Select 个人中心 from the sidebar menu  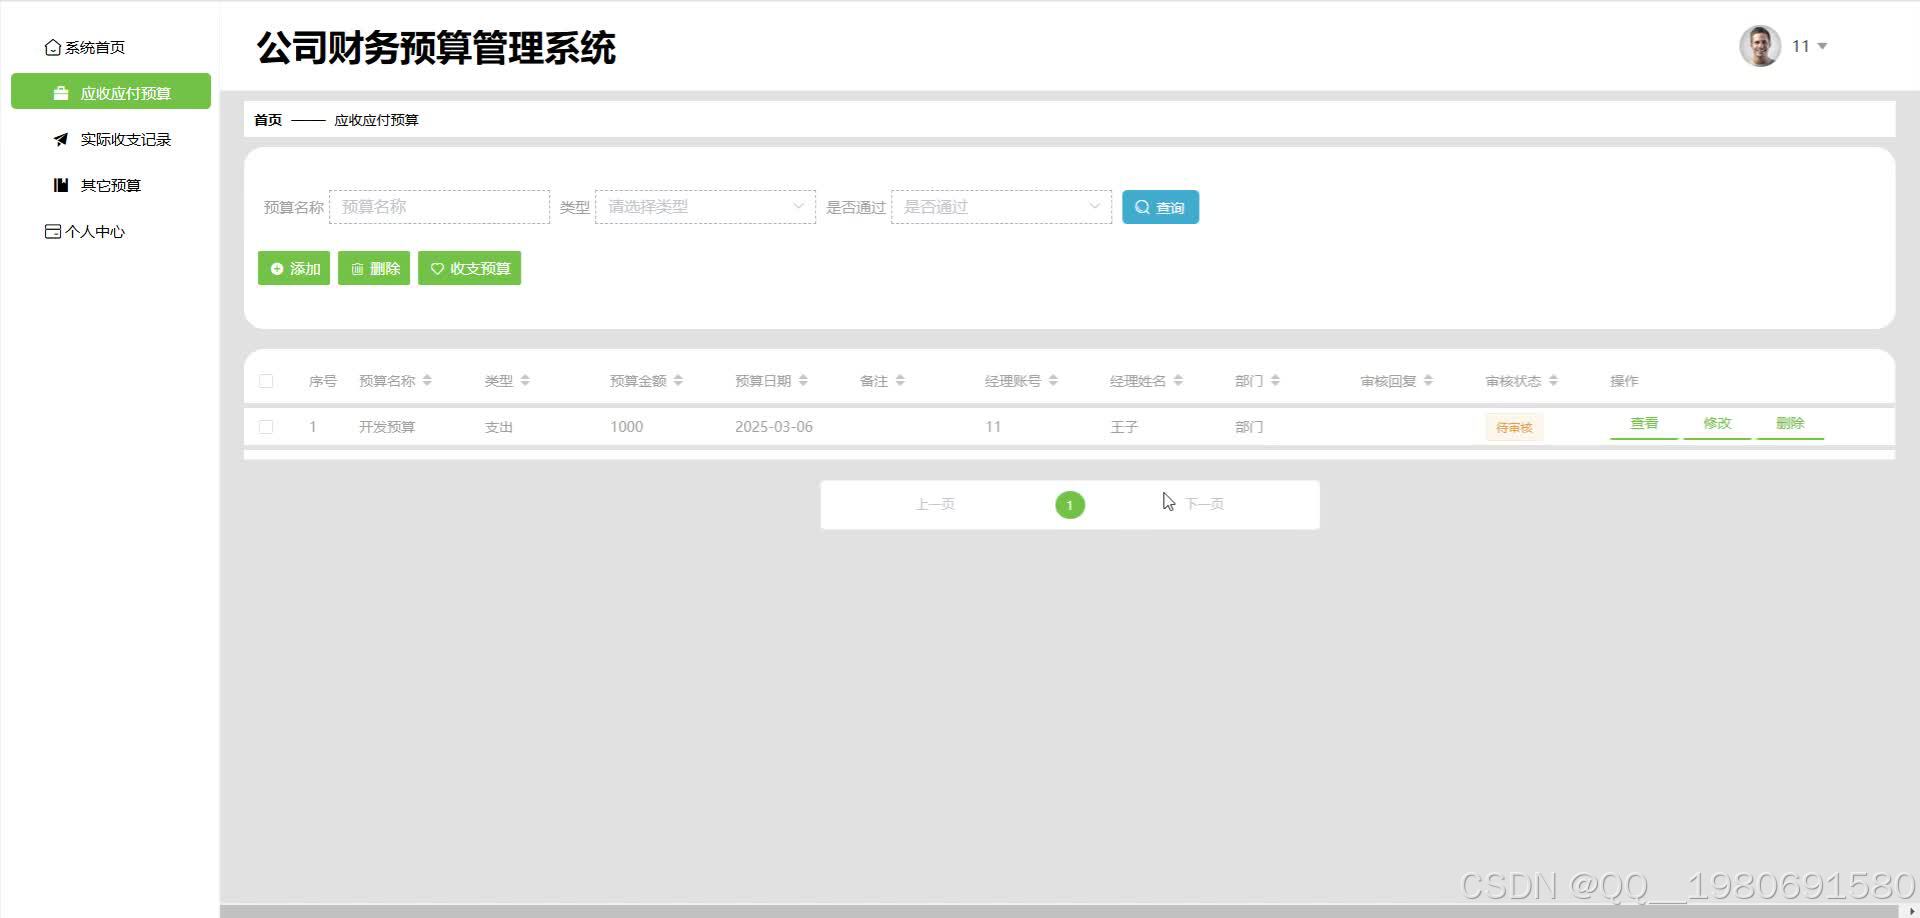point(94,231)
